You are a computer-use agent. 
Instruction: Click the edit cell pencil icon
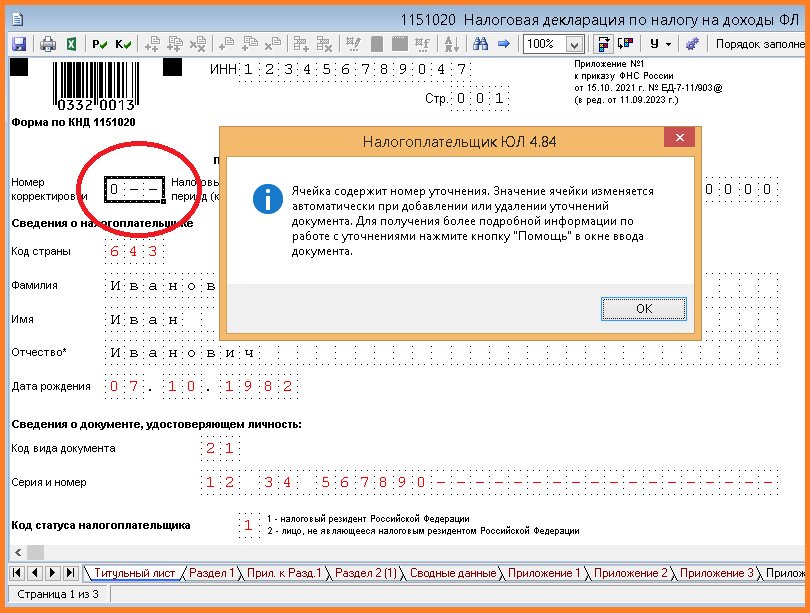[353, 44]
